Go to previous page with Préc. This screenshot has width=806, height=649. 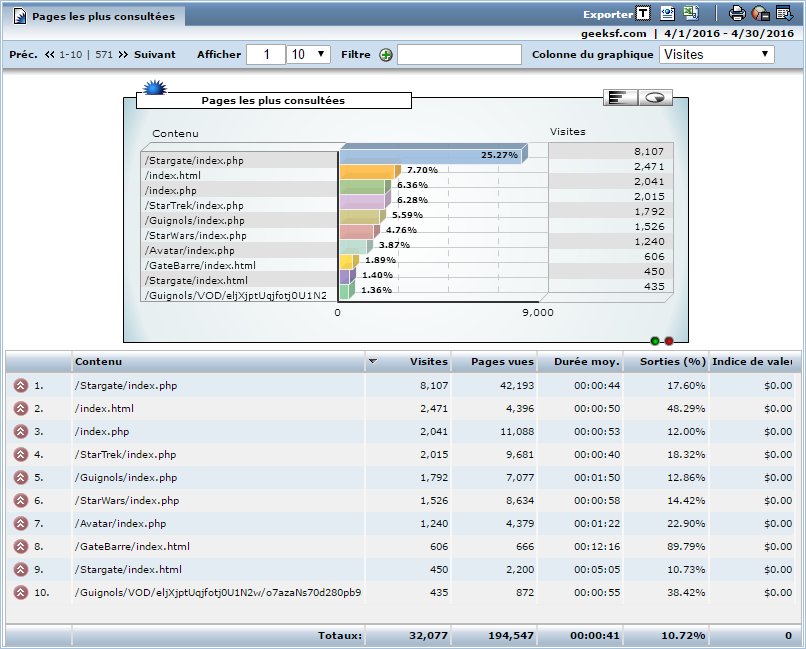[23, 54]
